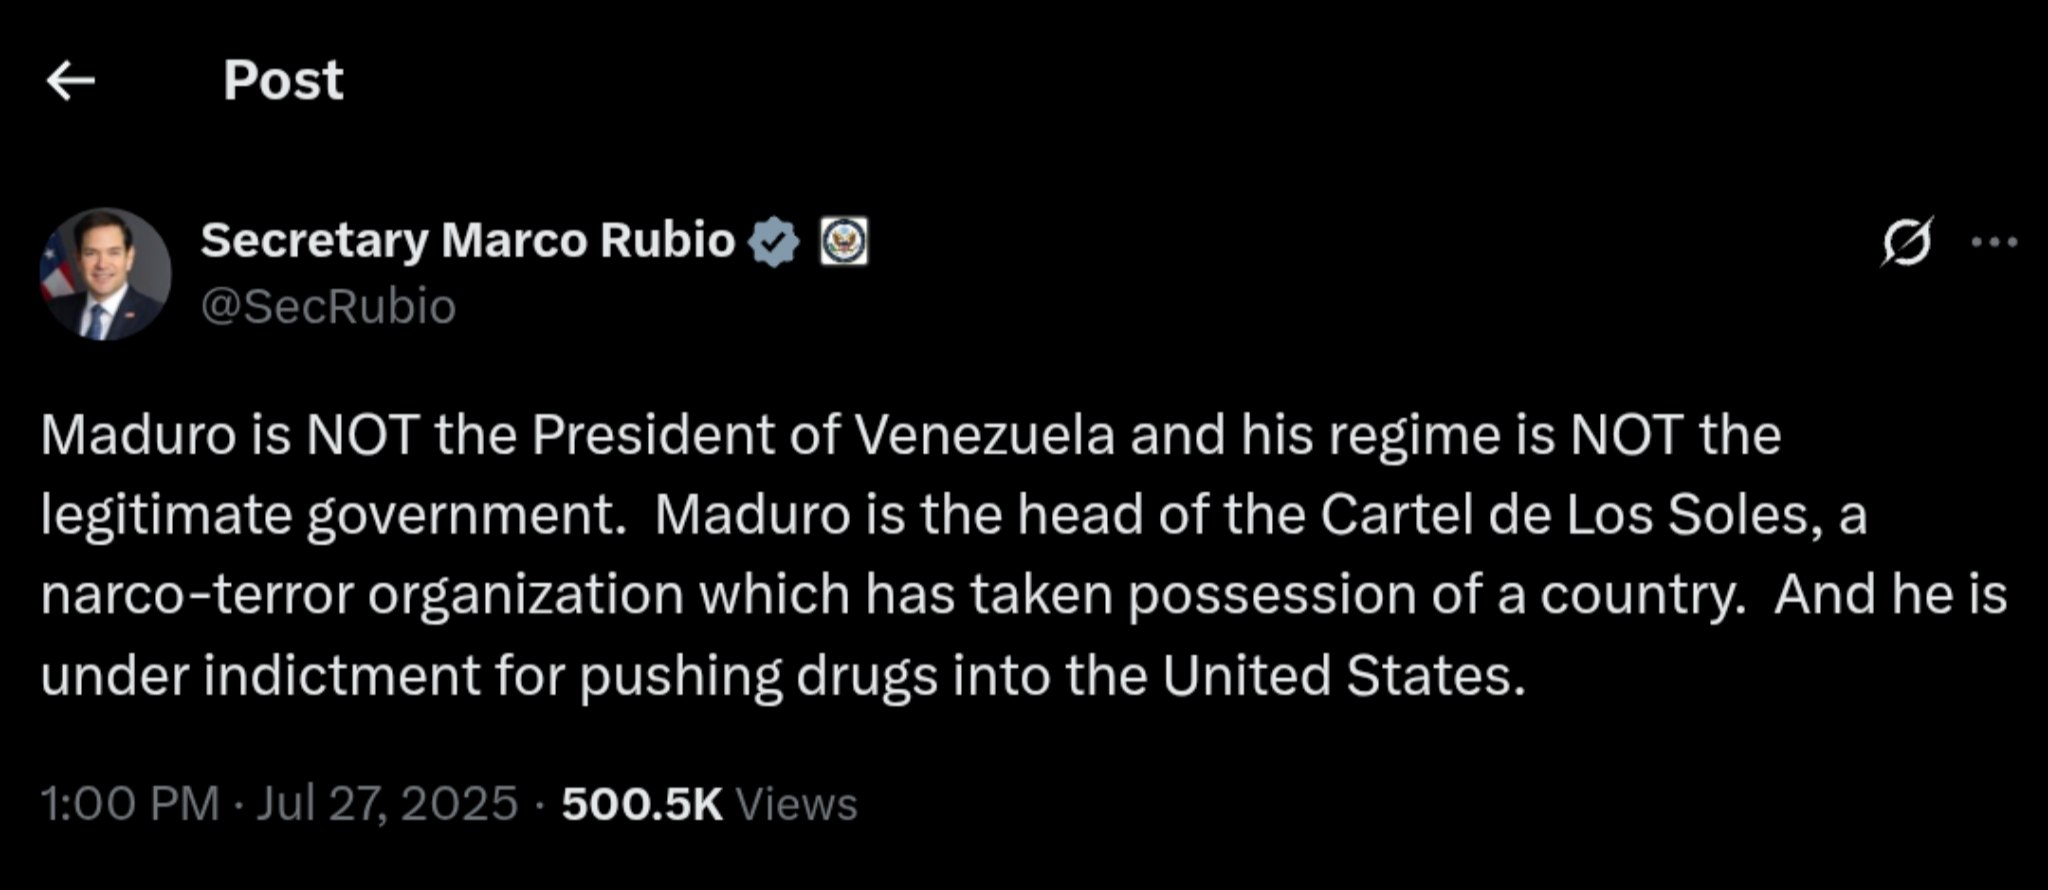Click the word "Venezuela" in the post

click(983, 435)
